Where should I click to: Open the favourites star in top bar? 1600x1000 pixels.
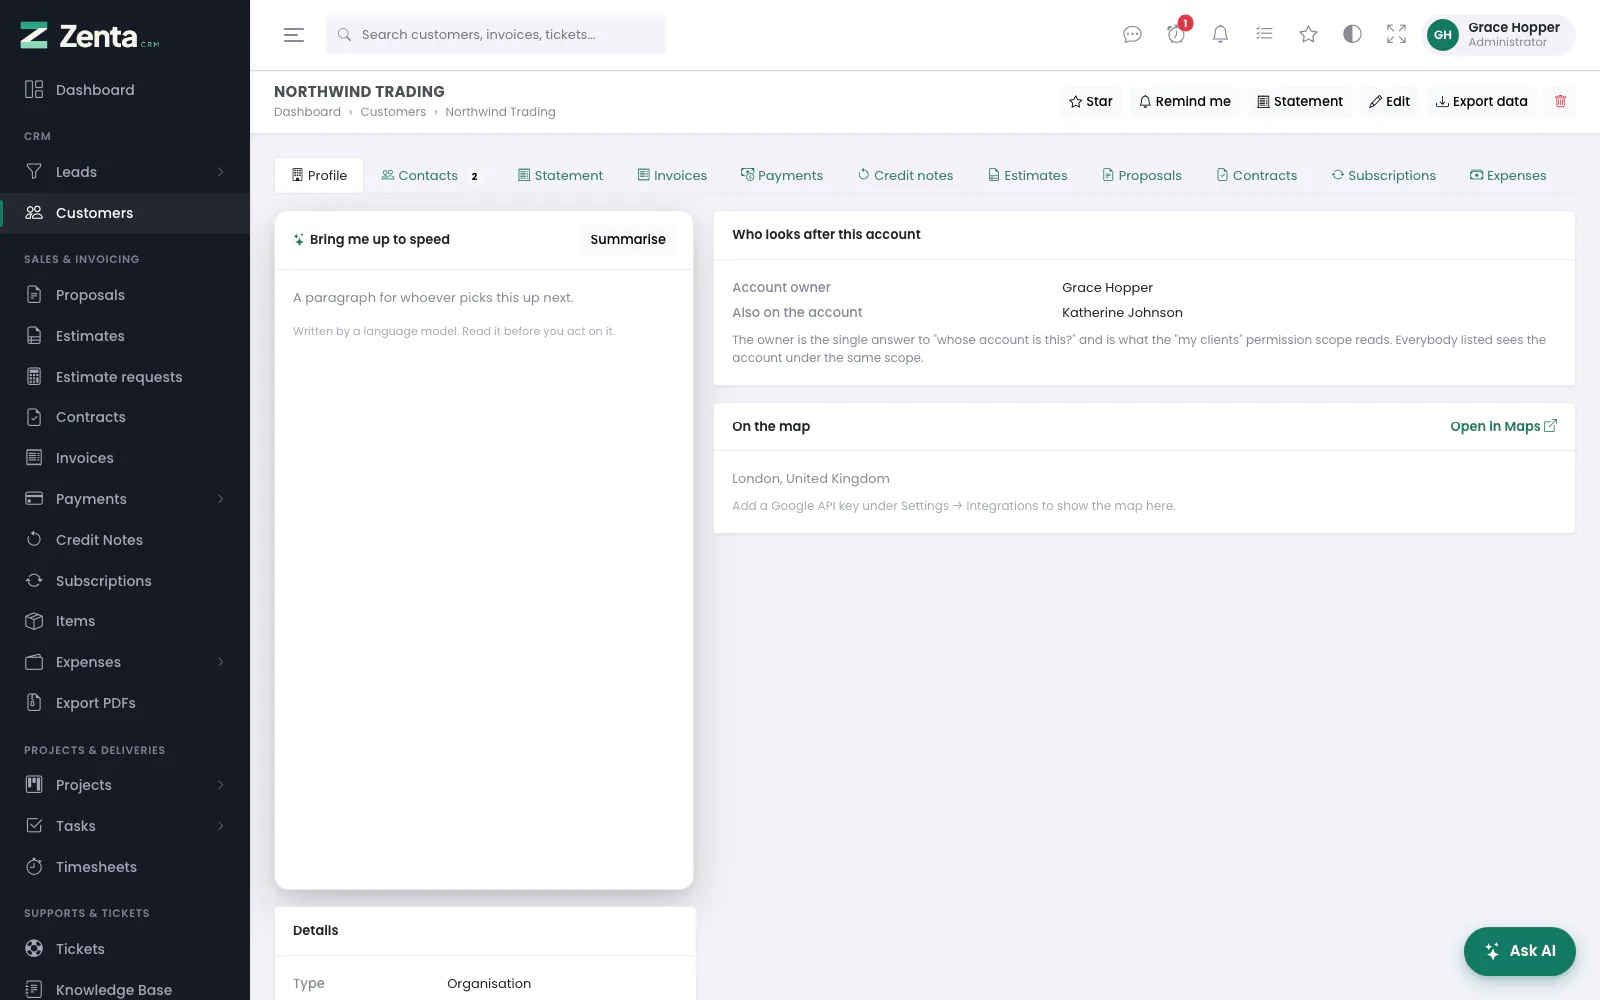click(x=1308, y=35)
